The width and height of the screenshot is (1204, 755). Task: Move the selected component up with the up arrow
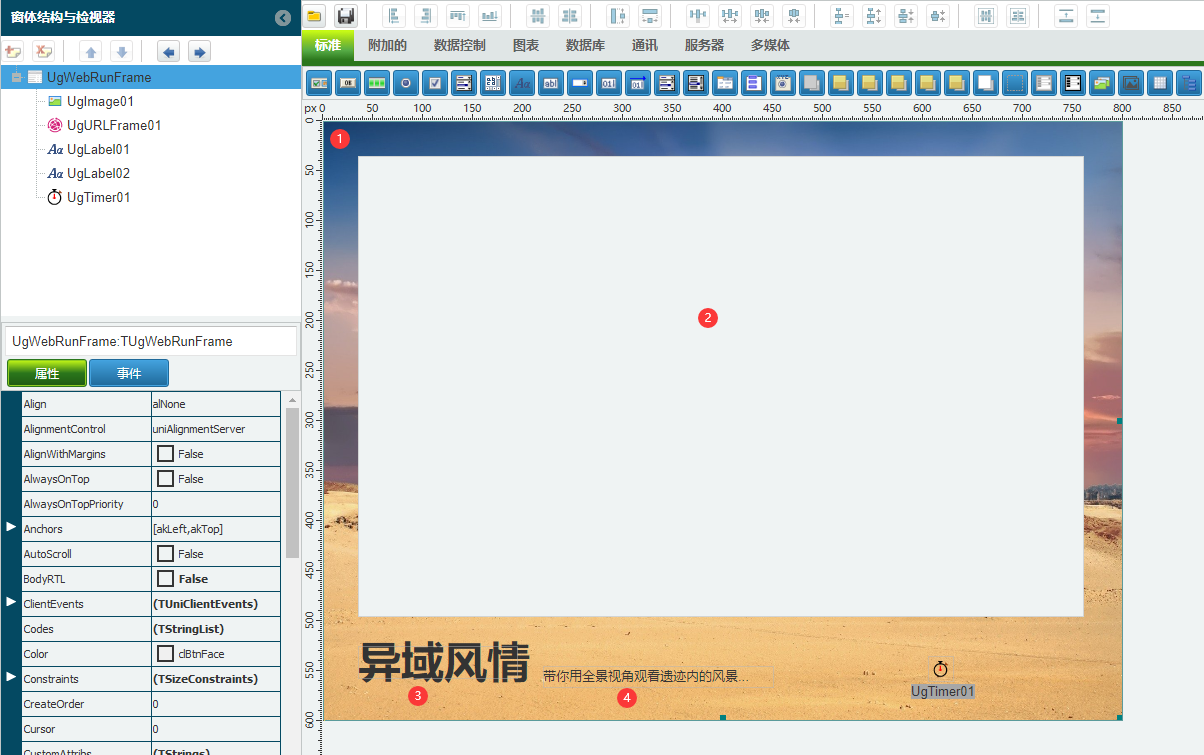(90, 52)
